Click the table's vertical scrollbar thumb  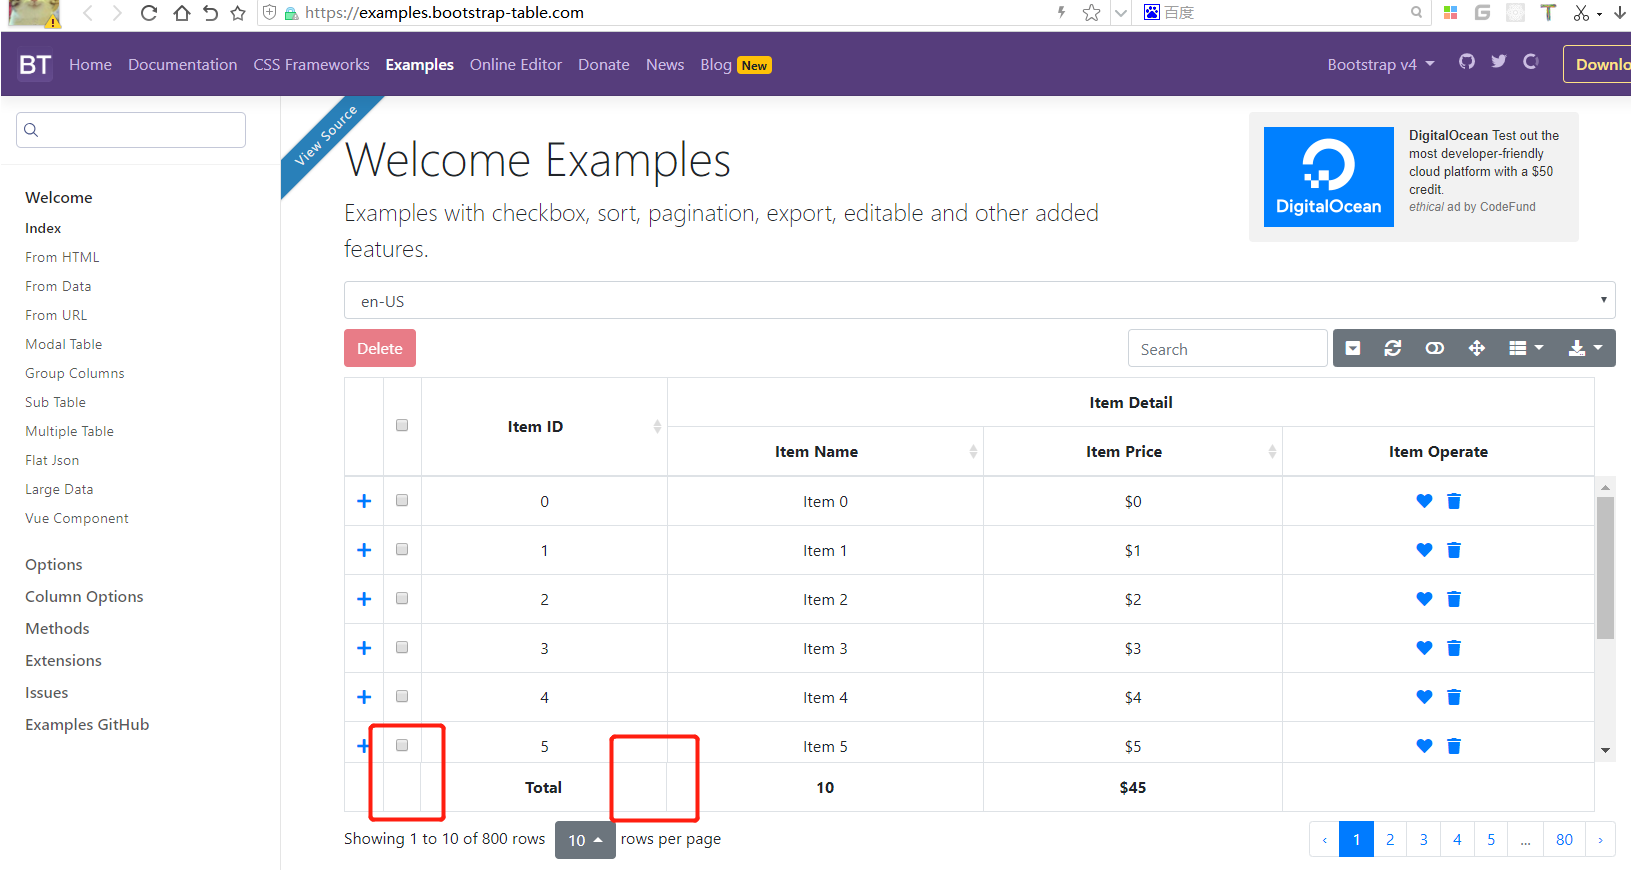click(x=1605, y=567)
